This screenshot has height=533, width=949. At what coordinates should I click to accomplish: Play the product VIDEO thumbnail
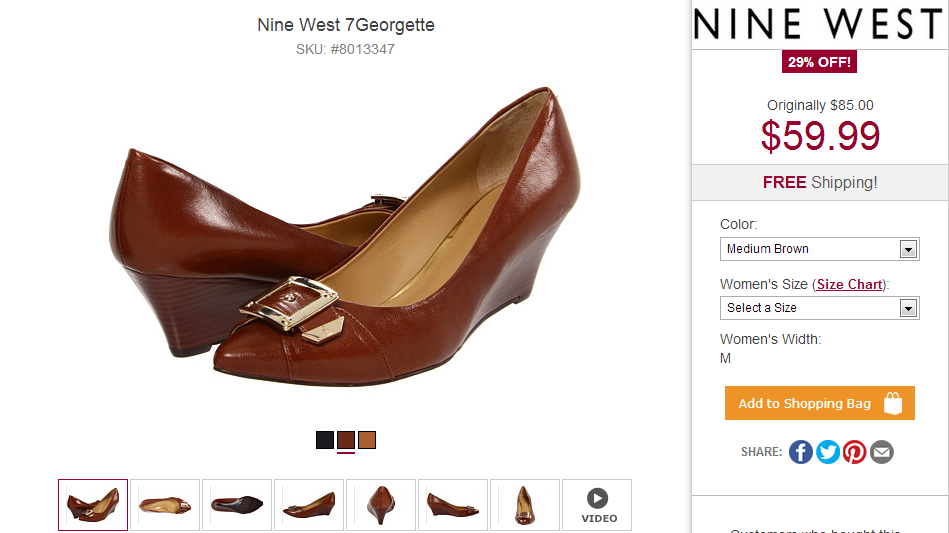point(597,505)
